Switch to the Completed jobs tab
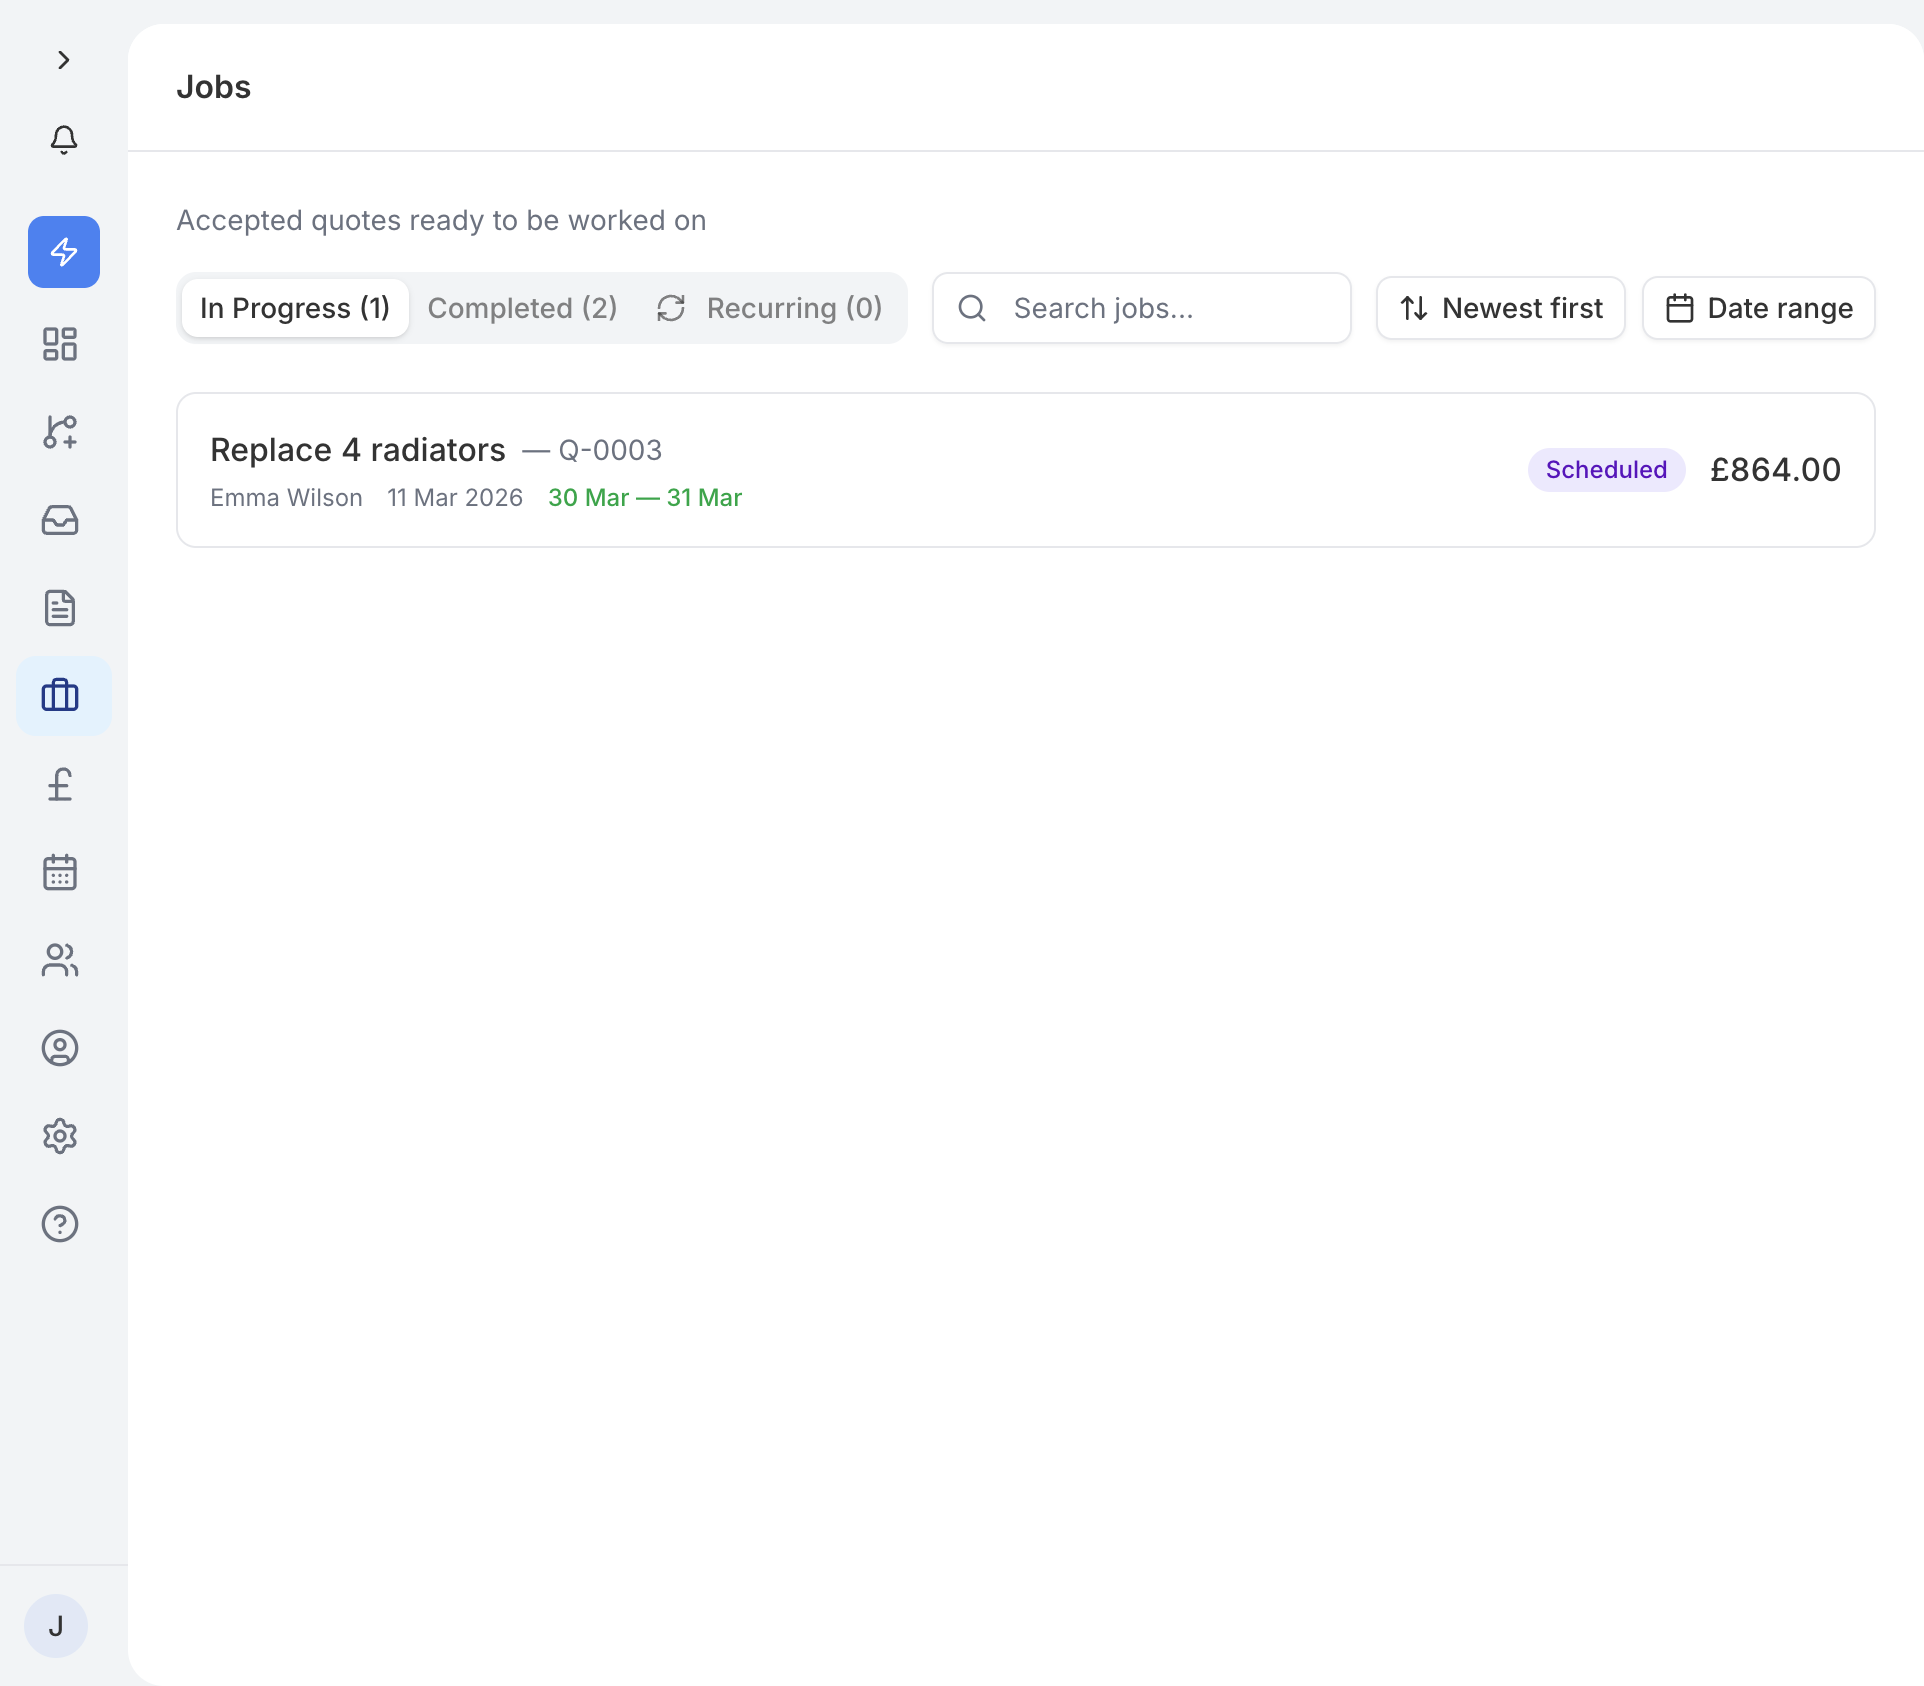This screenshot has width=1924, height=1686. click(522, 308)
